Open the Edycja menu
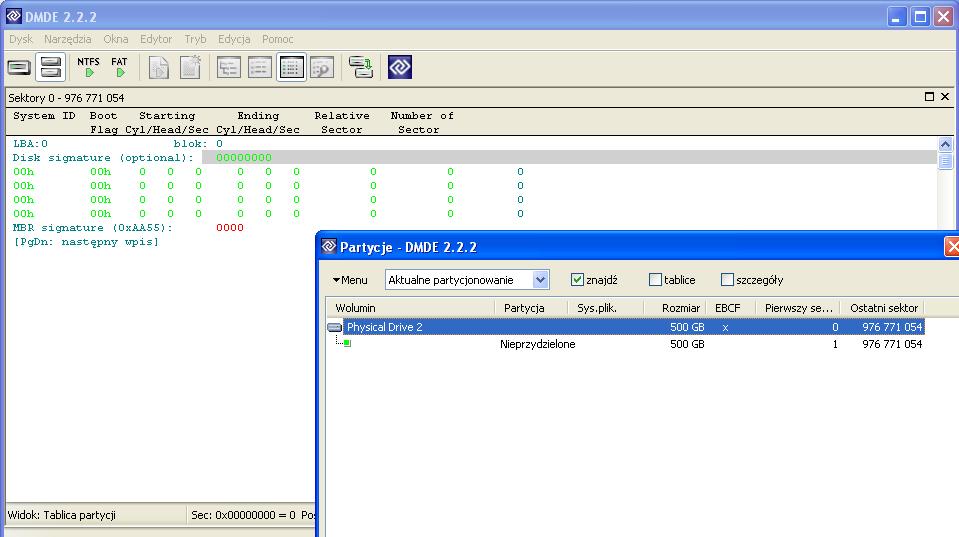This screenshot has width=959, height=537. (x=234, y=39)
